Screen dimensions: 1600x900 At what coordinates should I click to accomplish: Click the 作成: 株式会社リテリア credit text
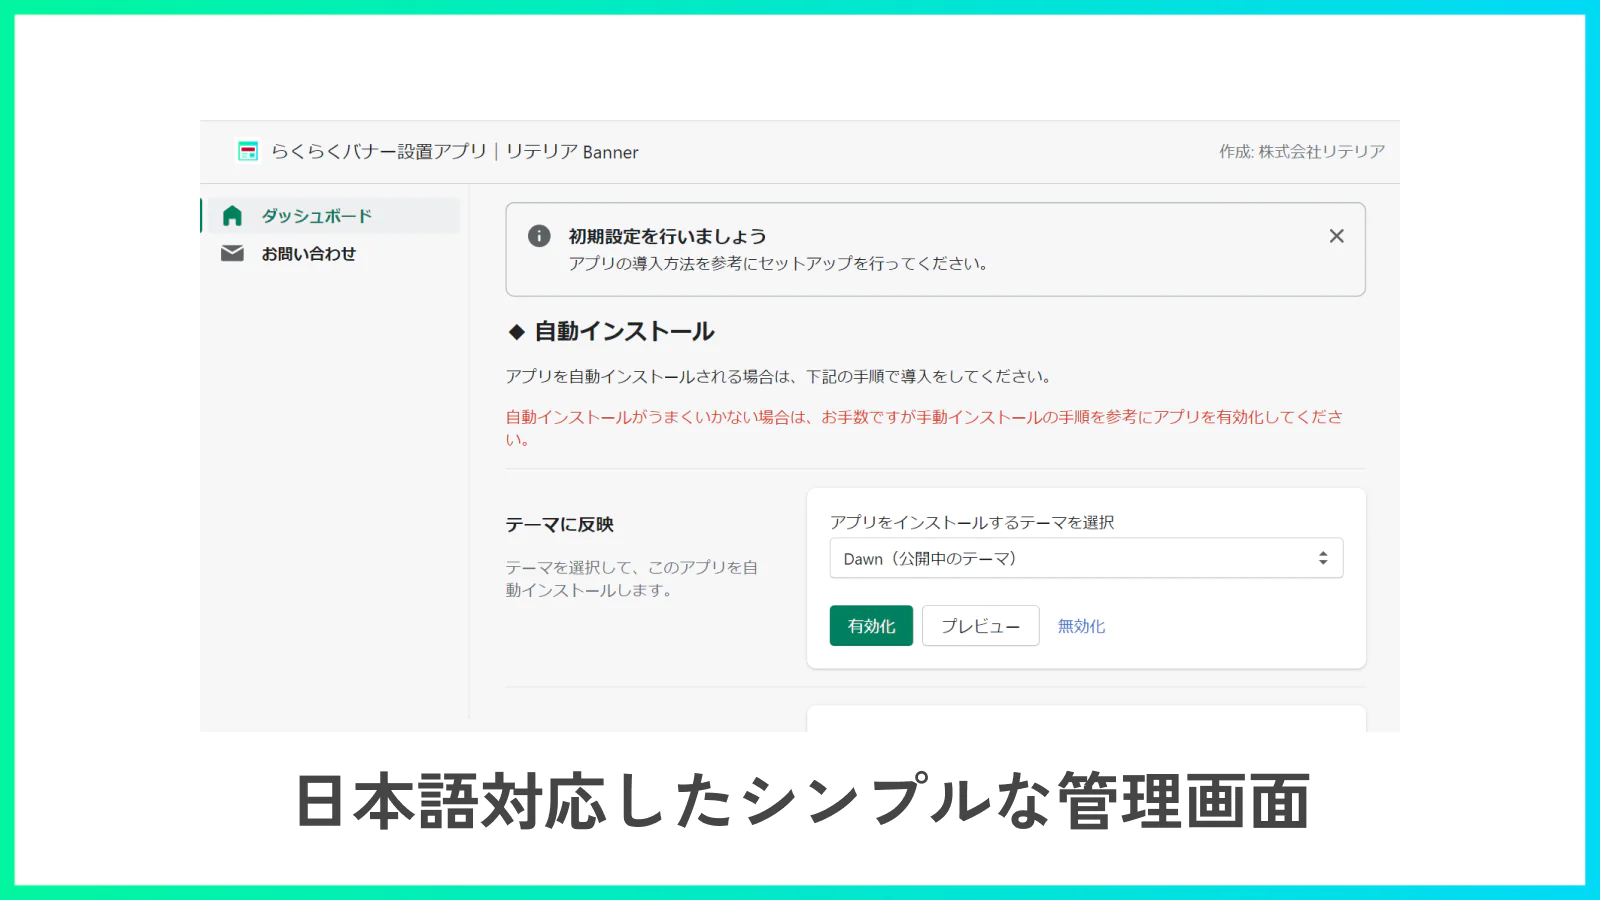[1301, 152]
